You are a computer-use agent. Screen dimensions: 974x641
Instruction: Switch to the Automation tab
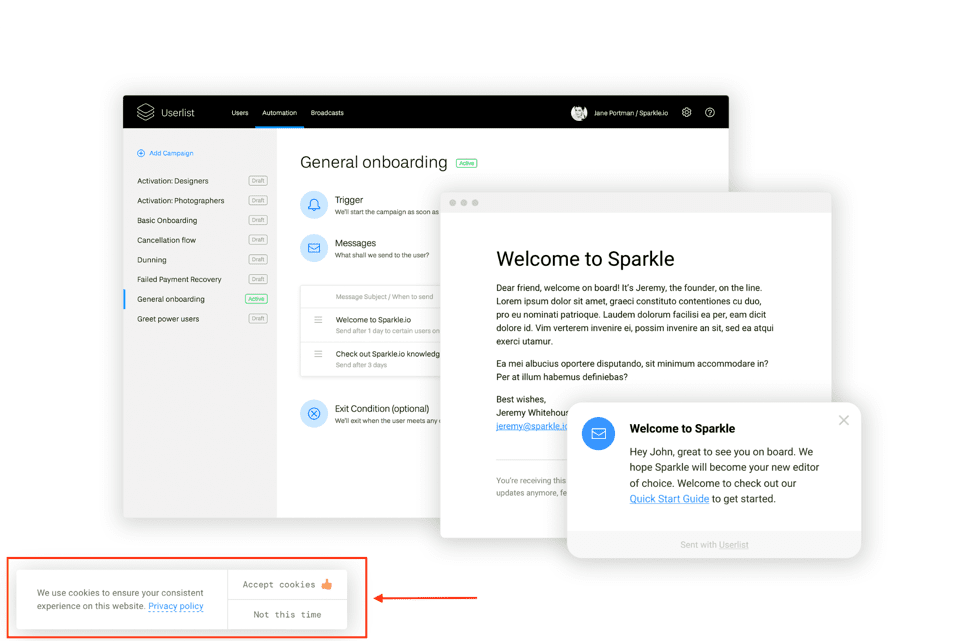pyautogui.click(x=280, y=113)
